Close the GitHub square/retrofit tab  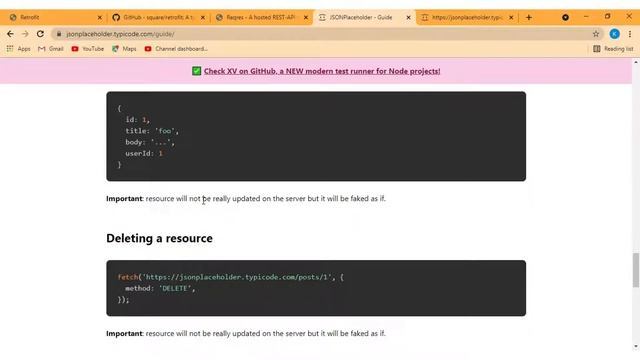pyautogui.click(x=203, y=18)
